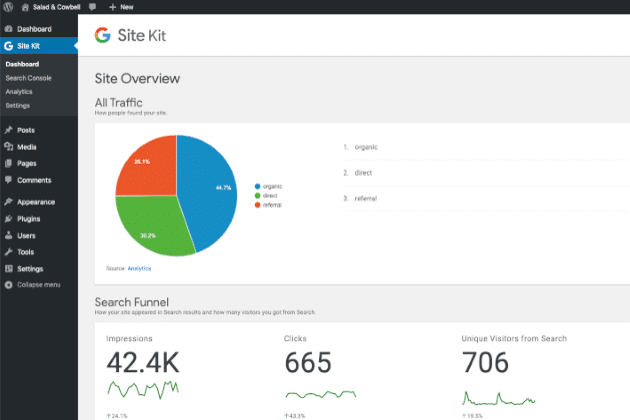The width and height of the screenshot is (630, 420).
Task: Open the Analytics submenu item
Action: [x=19, y=92]
